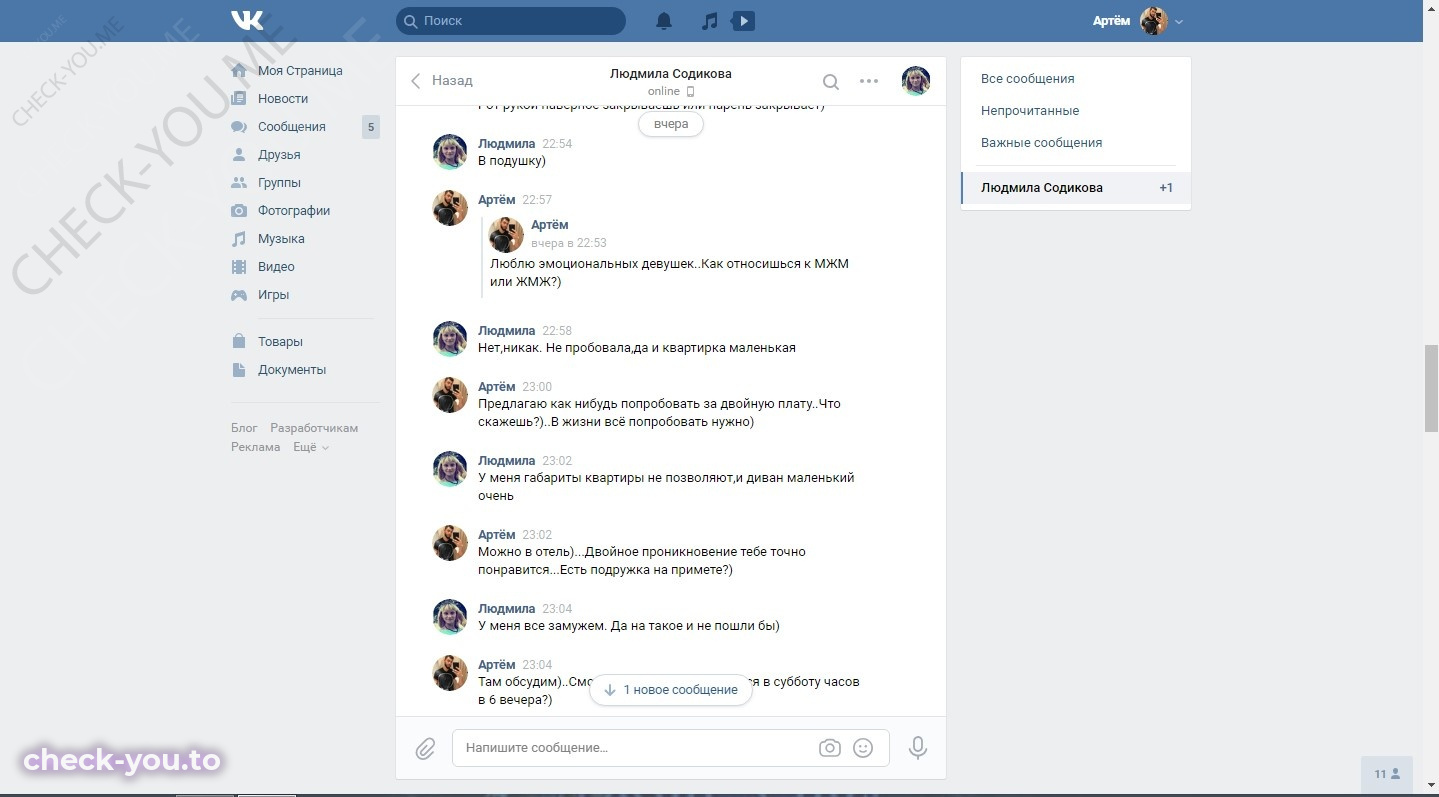Click Людмила avatar at 22:54 message

[450, 153]
